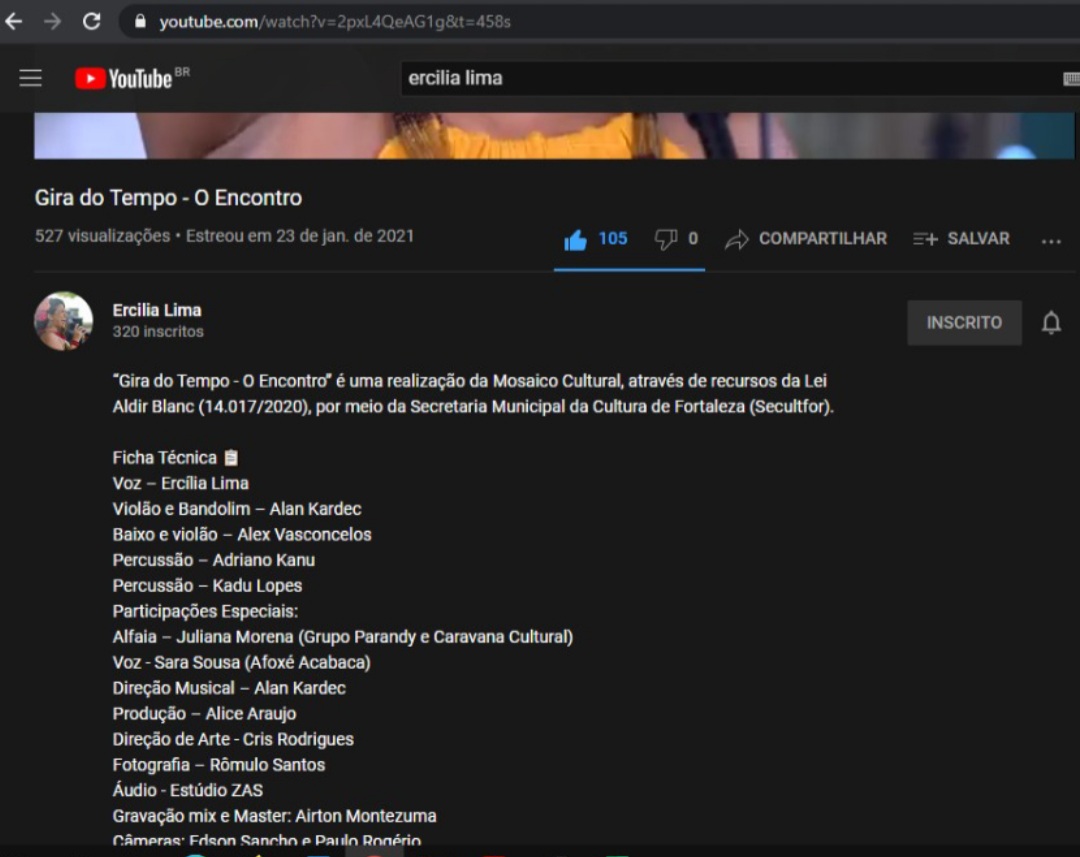Viewport: 1080px width, 857px height.
Task: Open notification bell preferences
Action: pyautogui.click(x=1051, y=323)
